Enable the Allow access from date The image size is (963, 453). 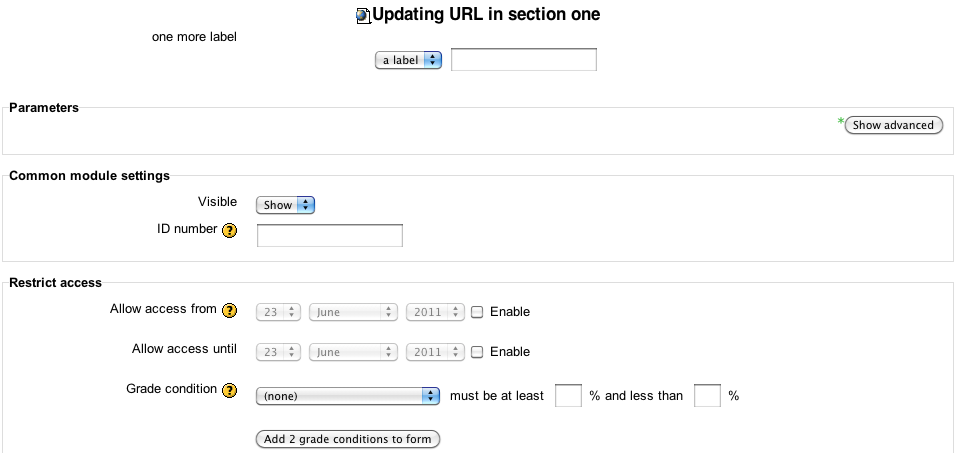coord(477,312)
